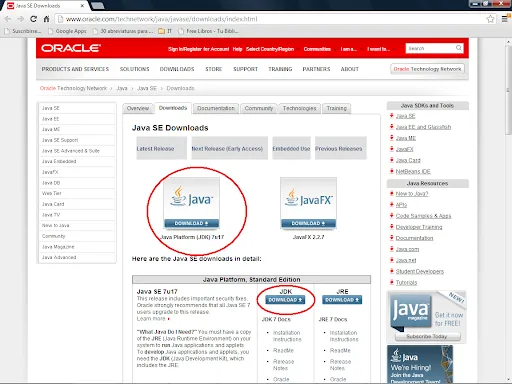512x384 pixels.
Task: Click Sign In/Register for Account
Action: (199, 49)
